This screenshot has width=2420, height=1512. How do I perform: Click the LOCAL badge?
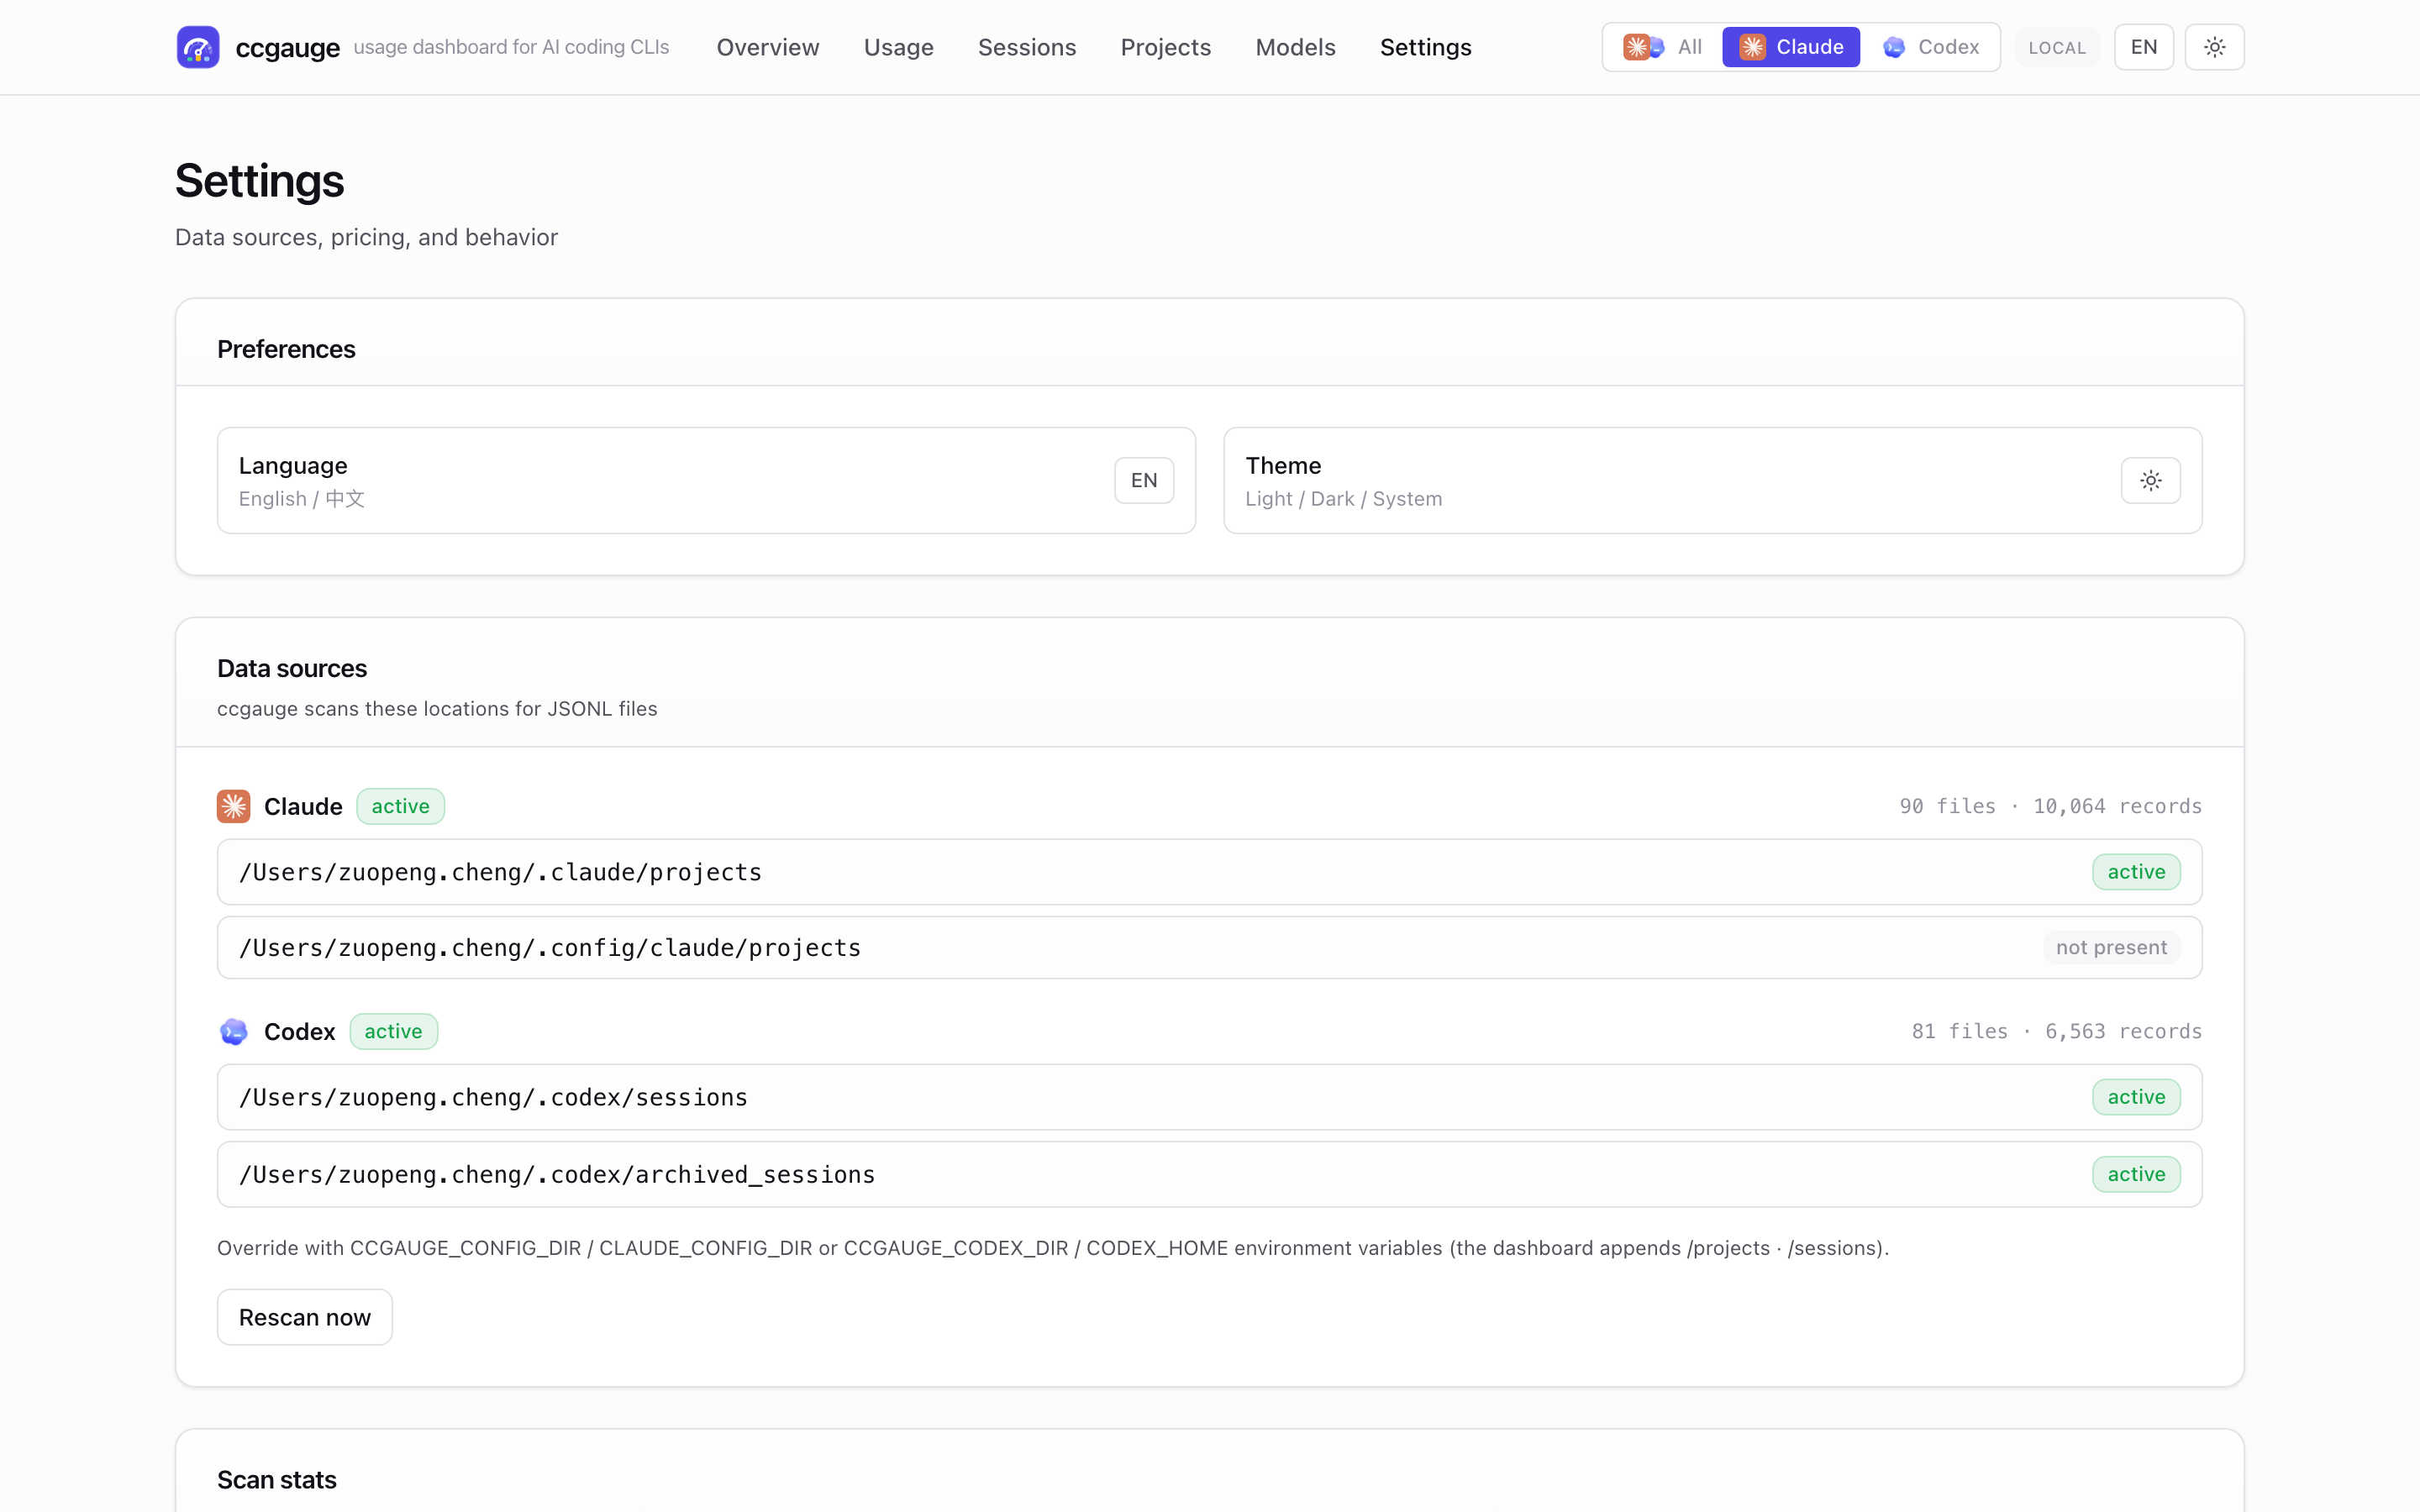coord(2057,47)
